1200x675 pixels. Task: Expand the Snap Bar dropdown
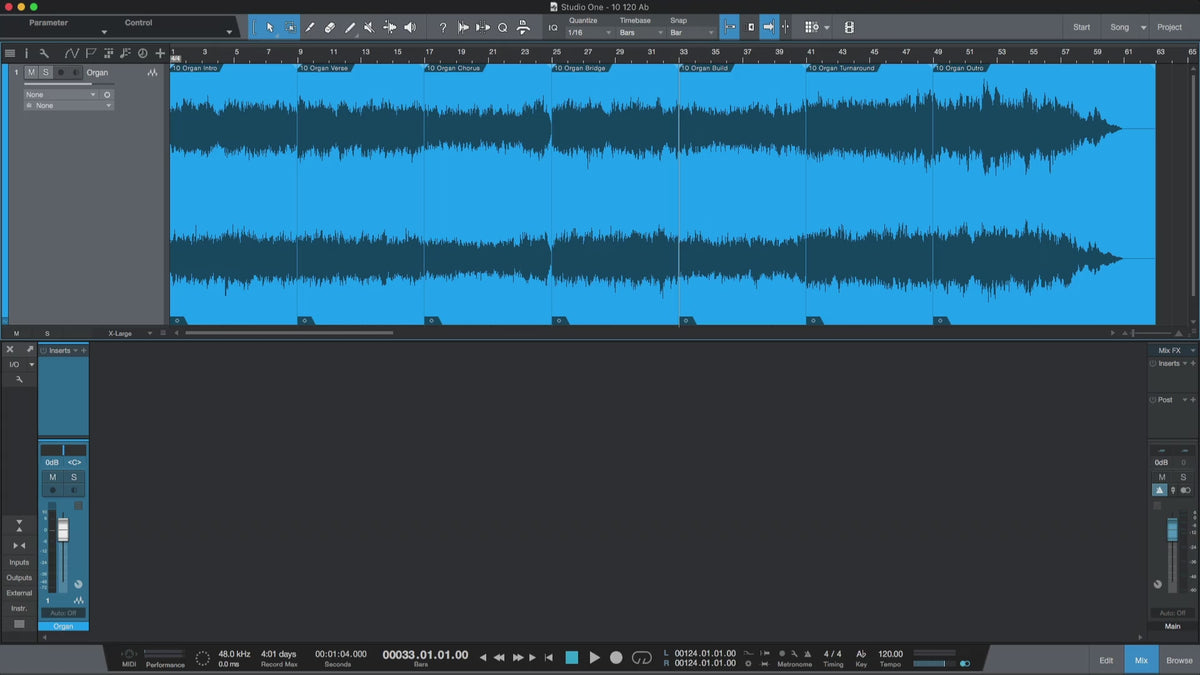(x=692, y=33)
